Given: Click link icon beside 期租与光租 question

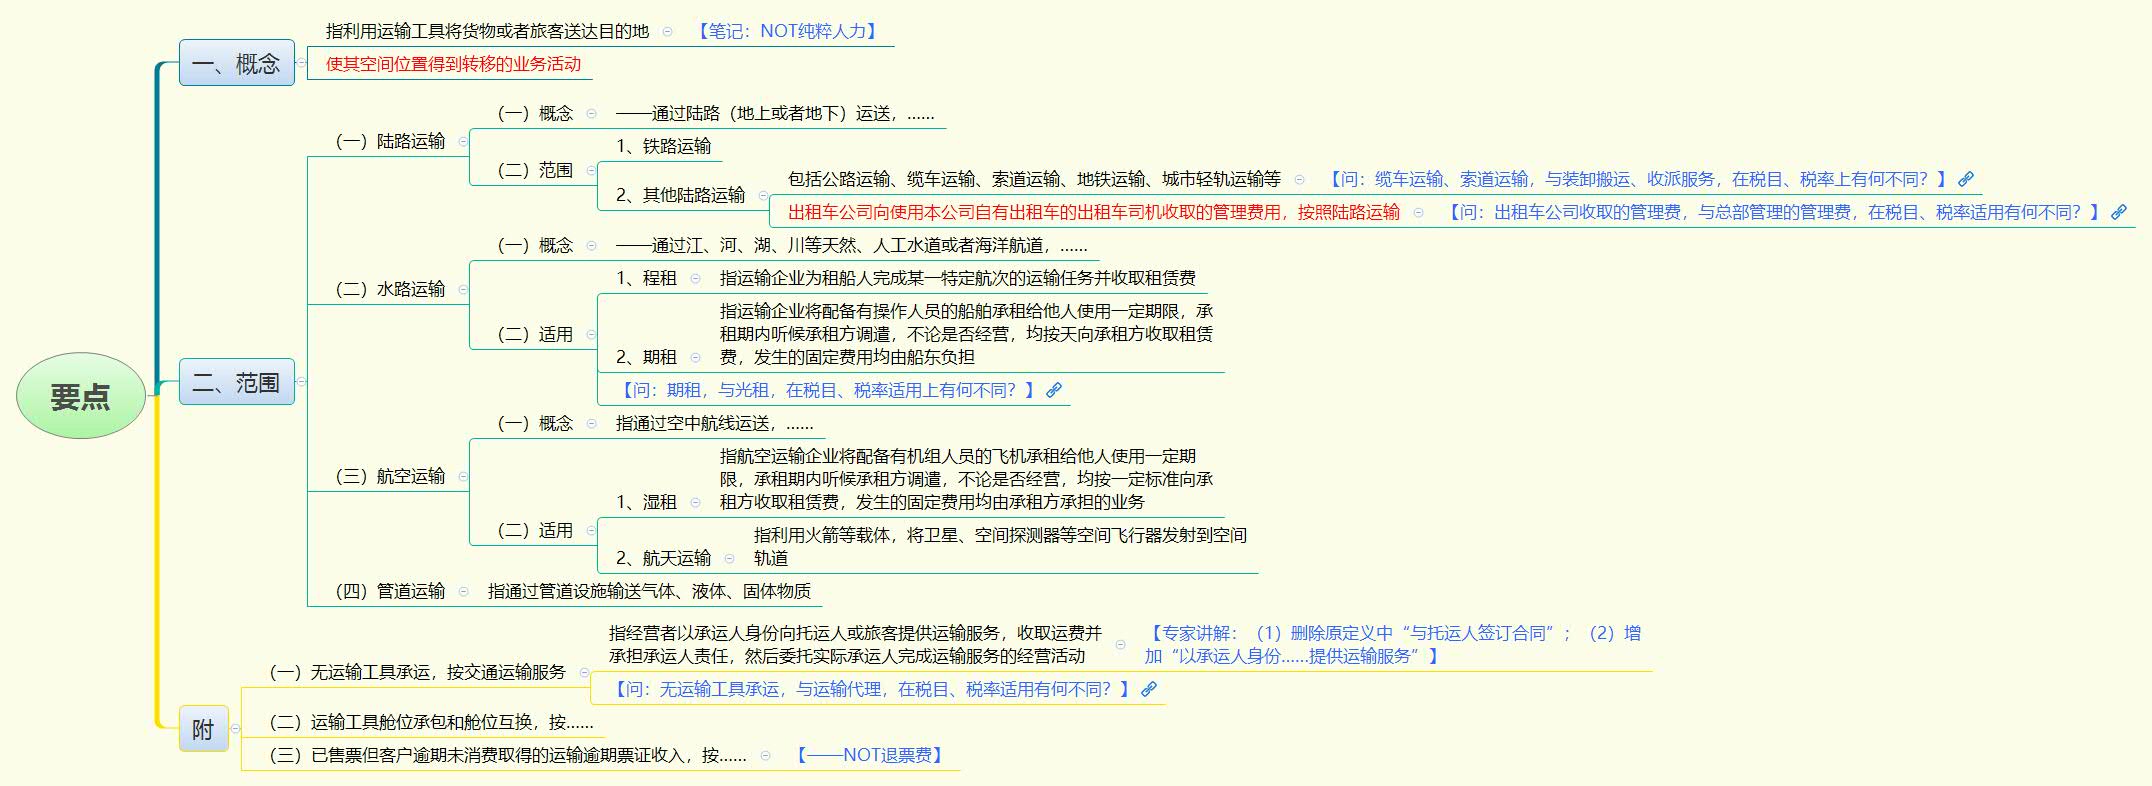Looking at the screenshot, I should click(1054, 390).
